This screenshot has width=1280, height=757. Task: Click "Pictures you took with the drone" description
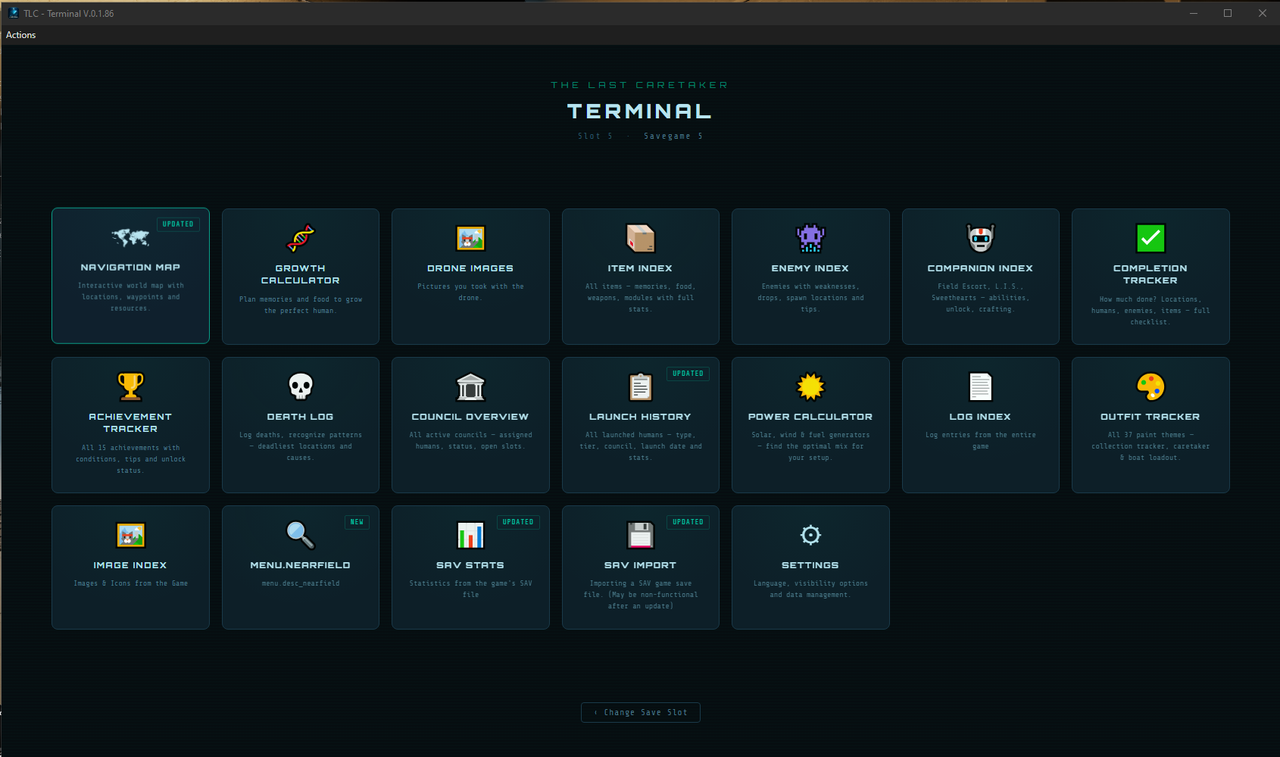coord(470,292)
